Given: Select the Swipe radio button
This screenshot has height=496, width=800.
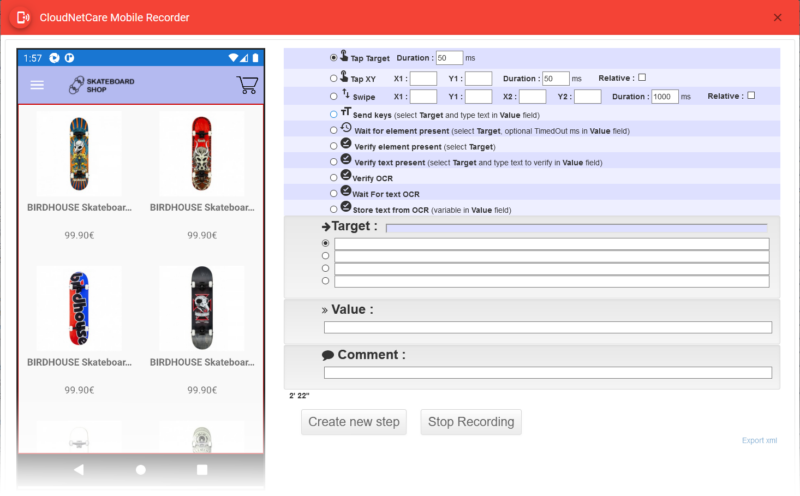Looking at the screenshot, I should [333, 96].
